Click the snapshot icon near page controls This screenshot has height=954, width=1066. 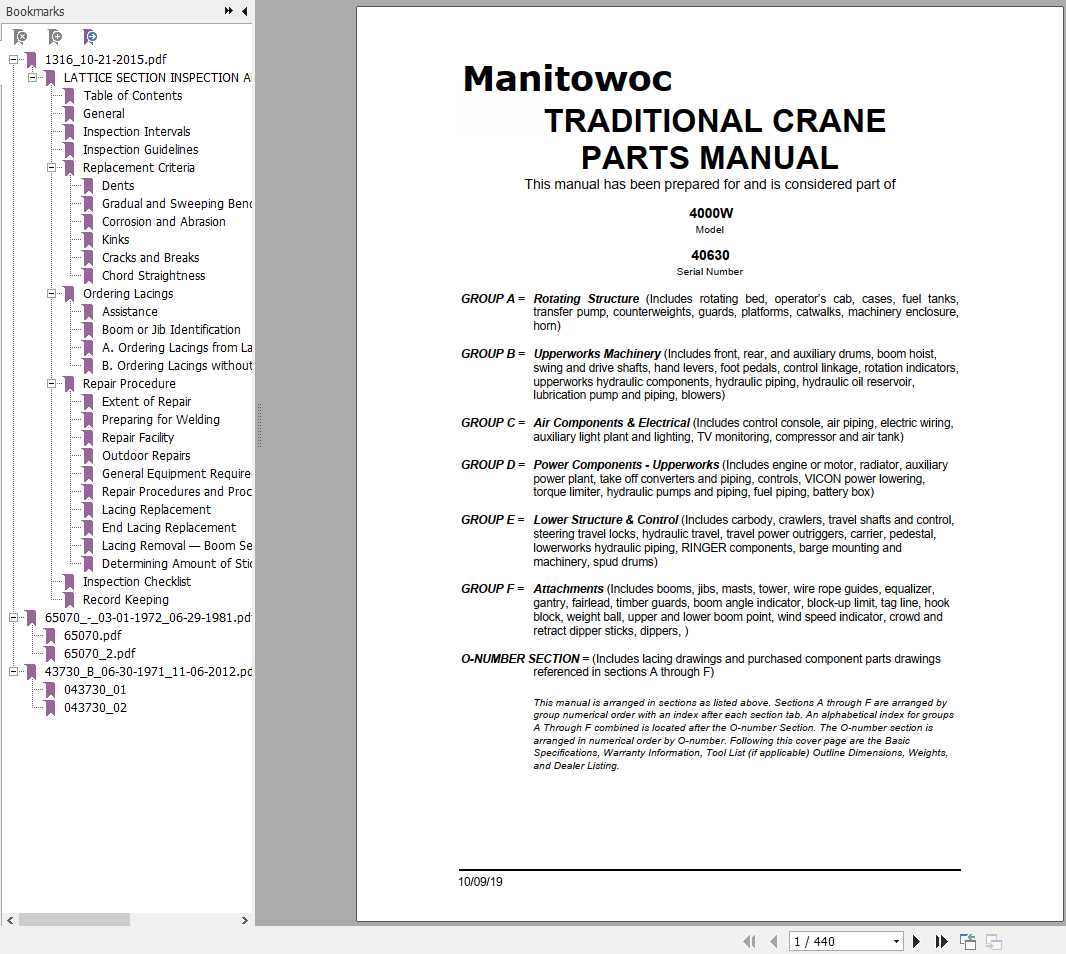[967, 941]
